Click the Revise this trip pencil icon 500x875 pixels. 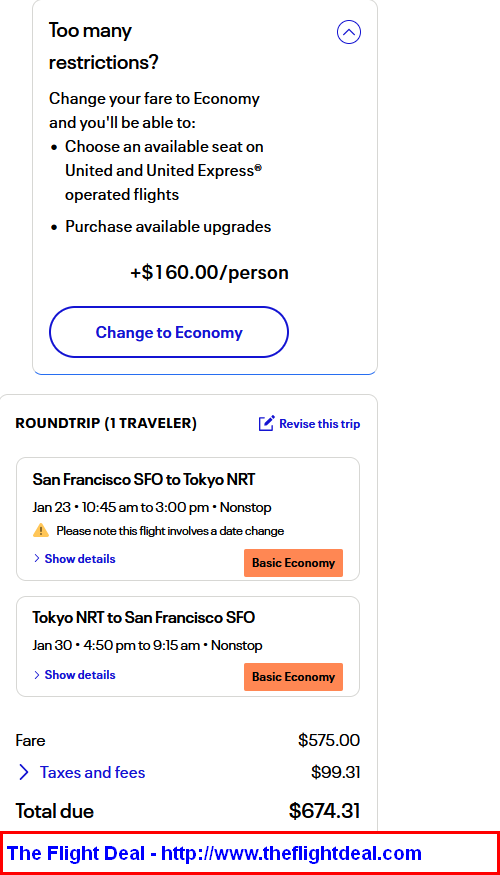point(266,424)
